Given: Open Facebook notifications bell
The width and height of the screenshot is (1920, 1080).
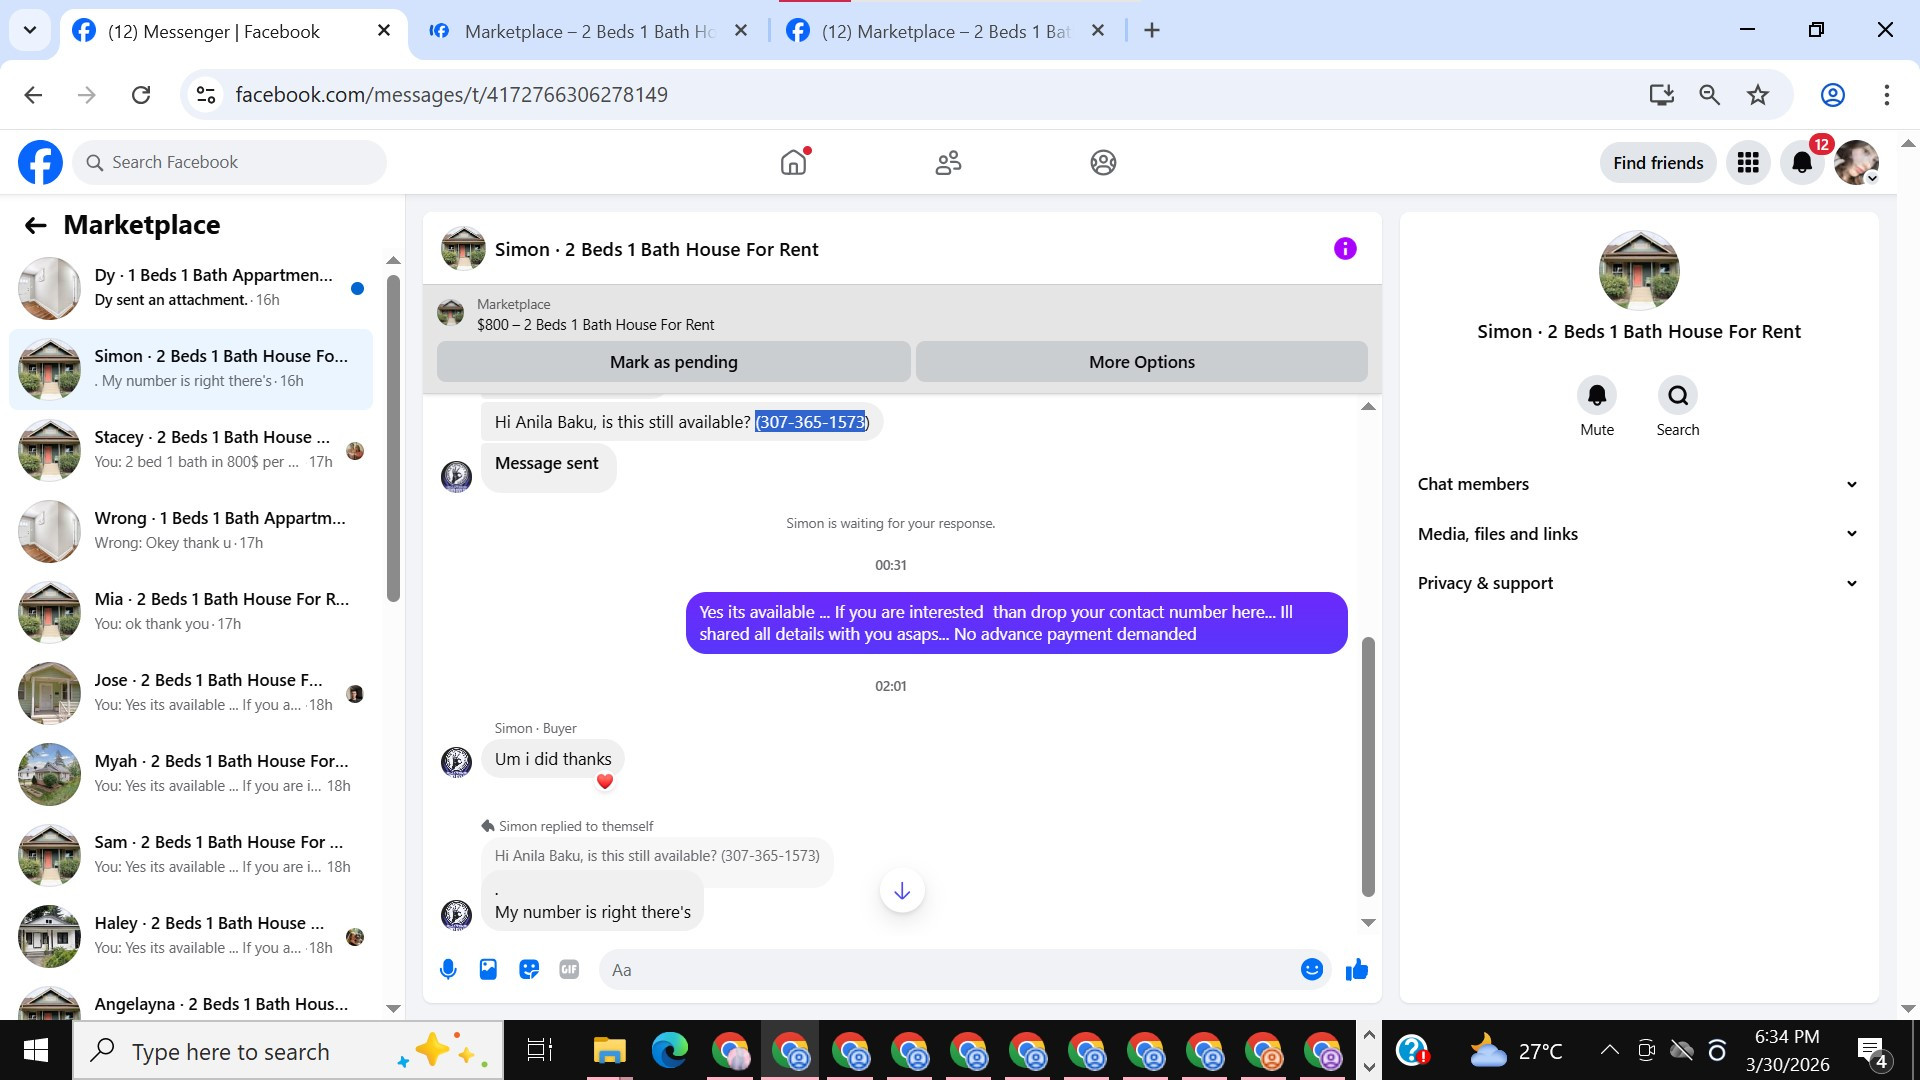Looking at the screenshot, I should pyautogui.click(x=1802, y=163).
